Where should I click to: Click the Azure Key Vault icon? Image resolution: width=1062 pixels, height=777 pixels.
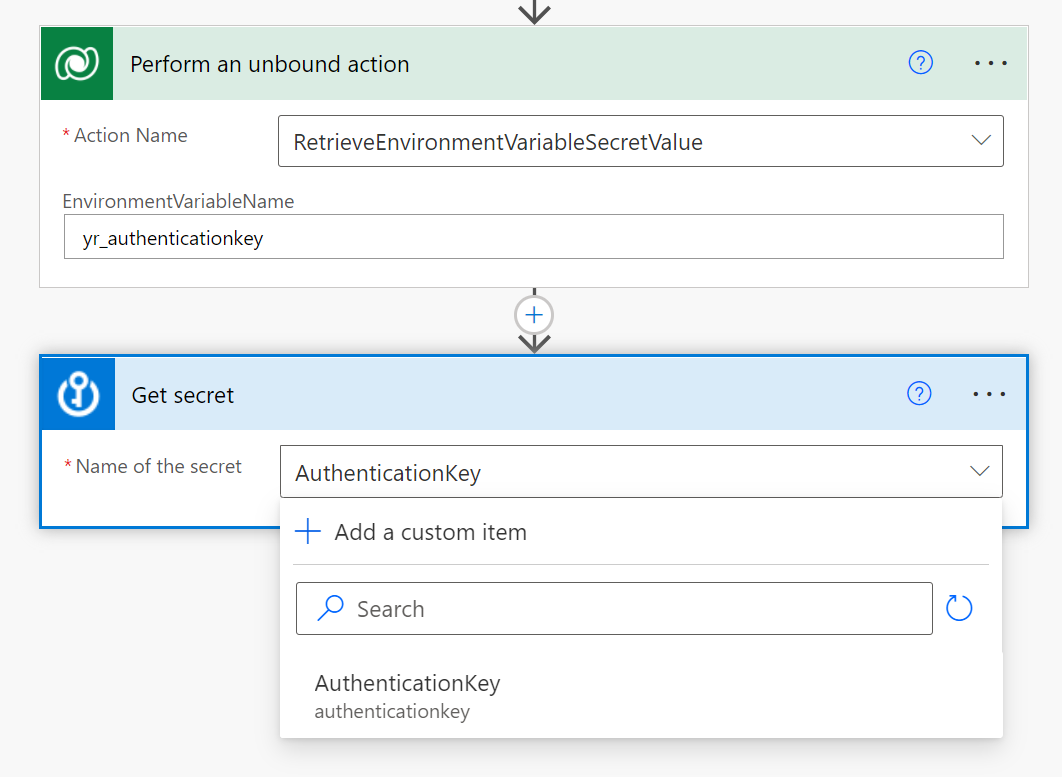[x=77, y=393]
